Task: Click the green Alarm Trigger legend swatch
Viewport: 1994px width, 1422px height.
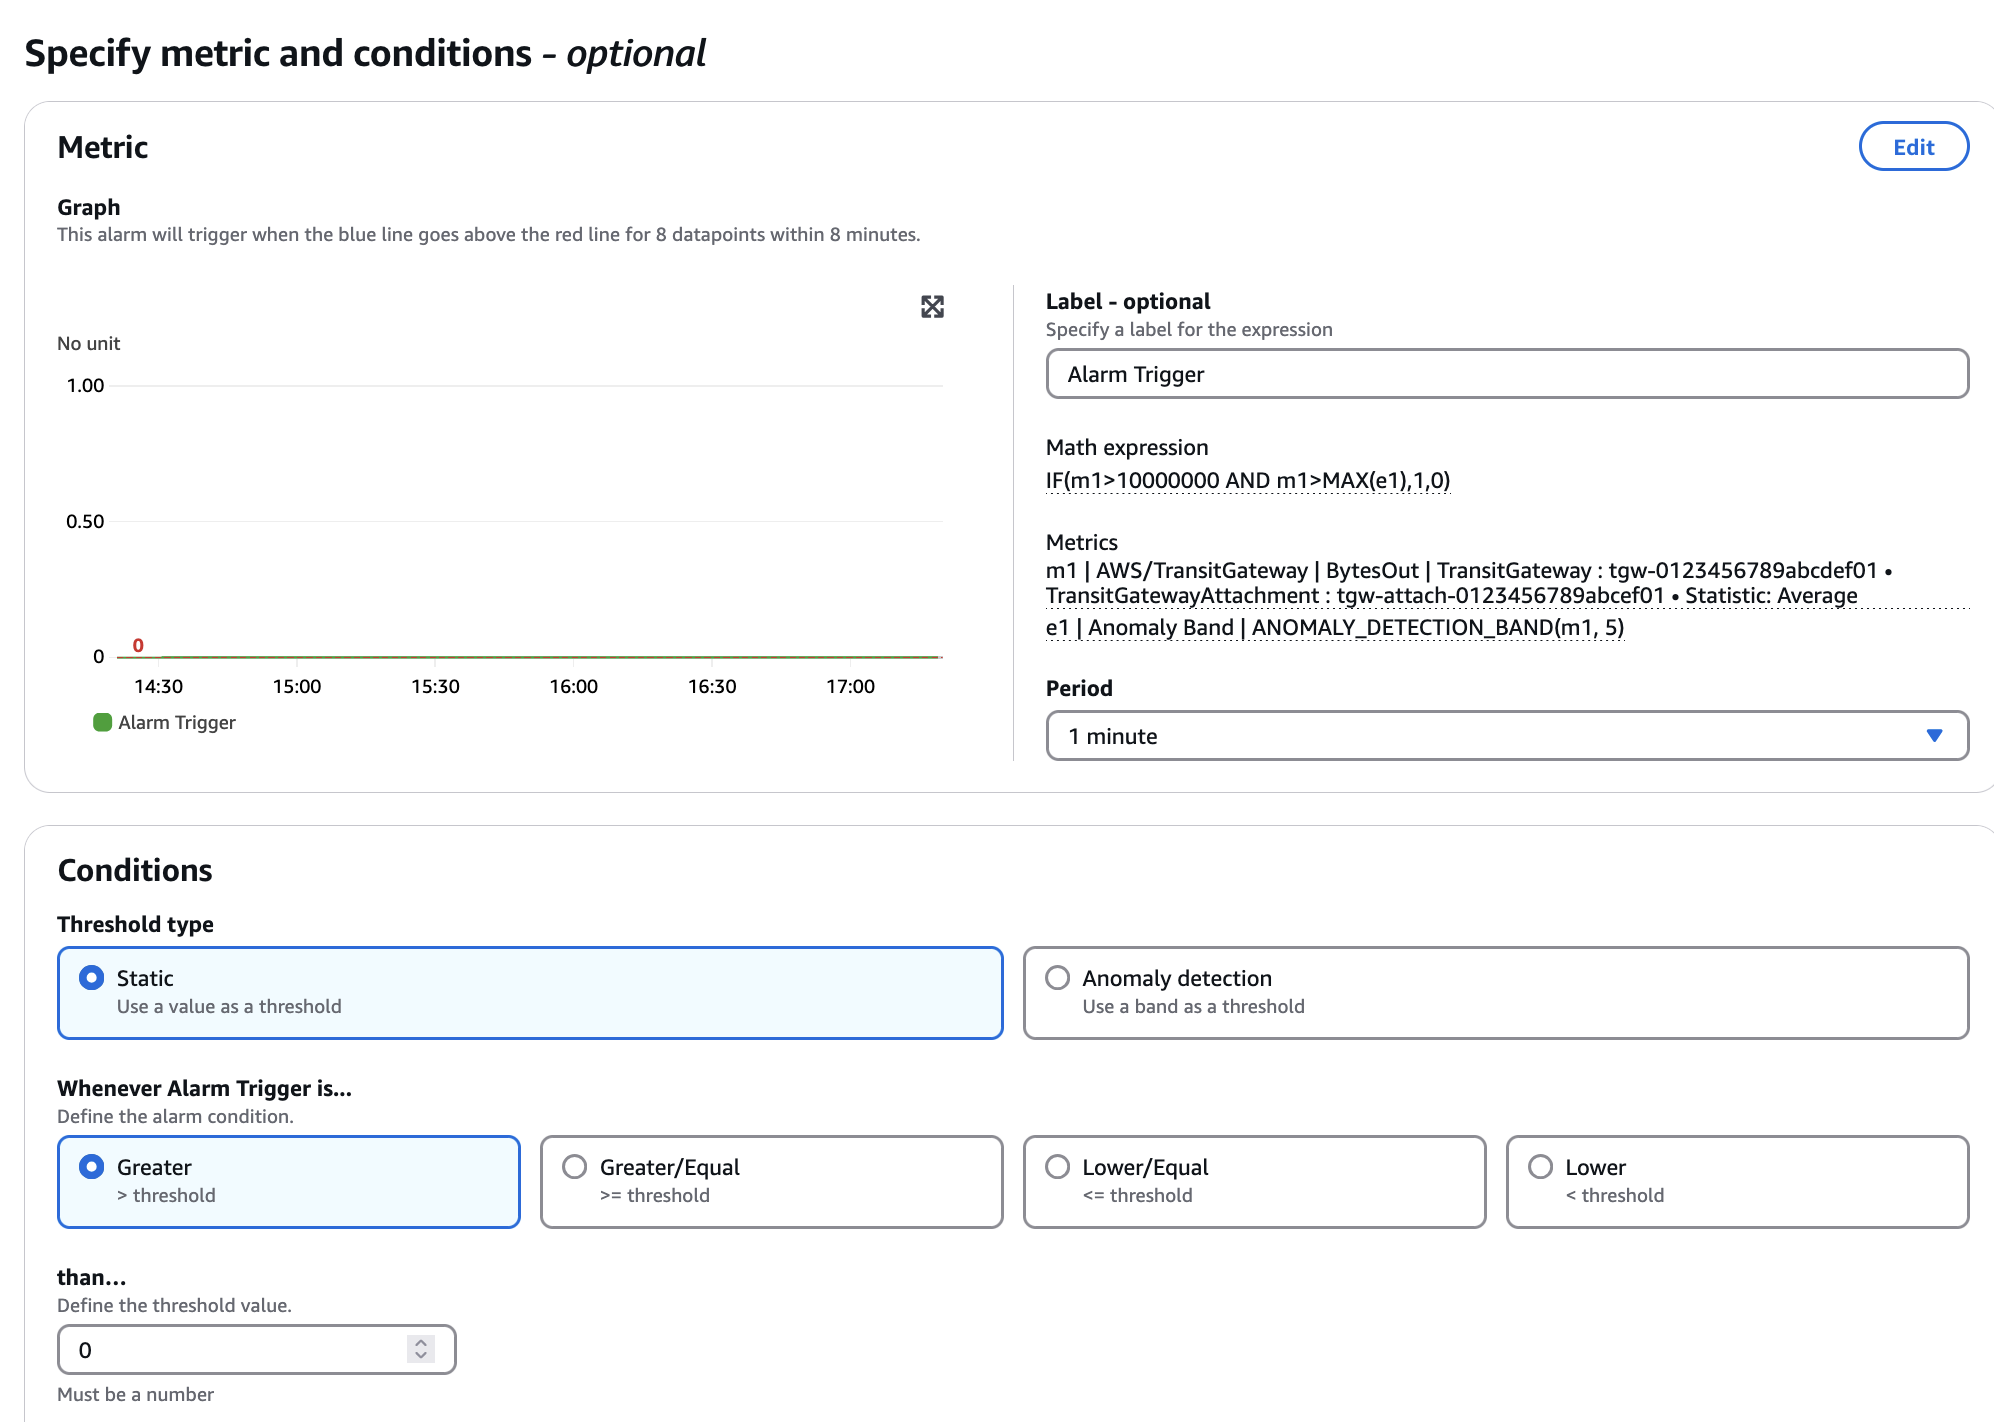Action: click(x=102, y=722)
